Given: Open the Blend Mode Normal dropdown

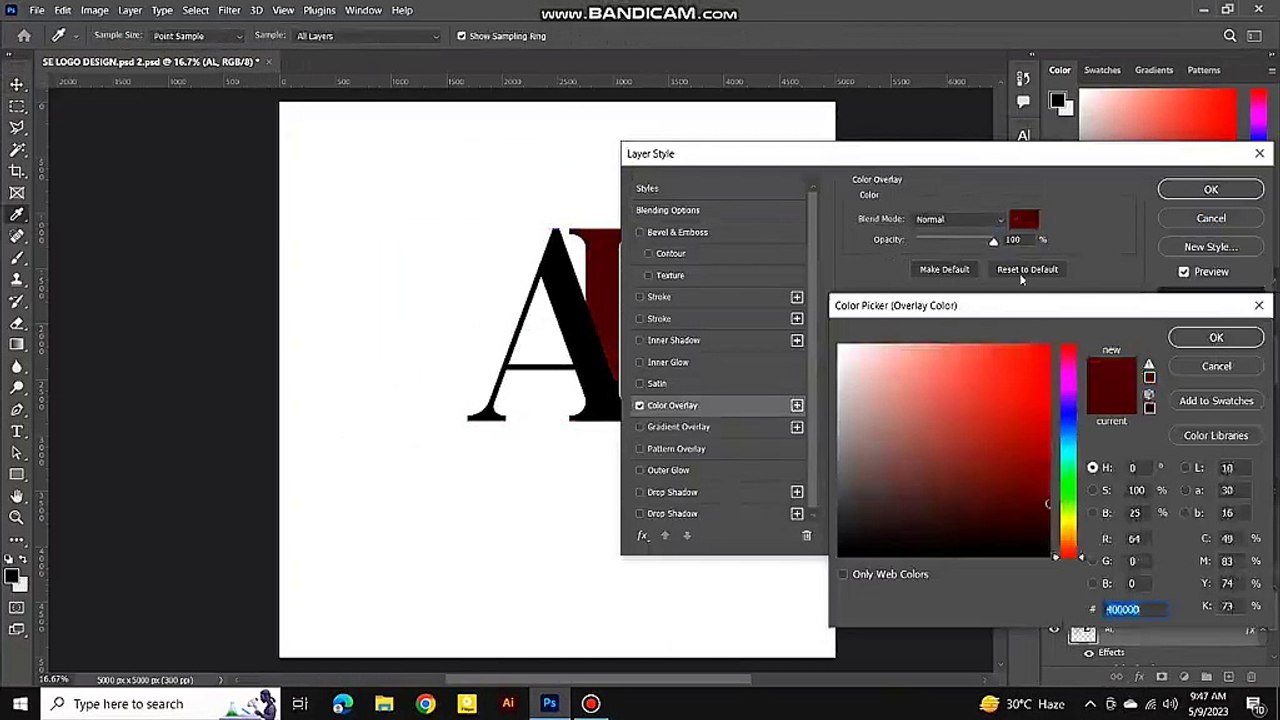Looking at the screenshot, I should 959,219.
